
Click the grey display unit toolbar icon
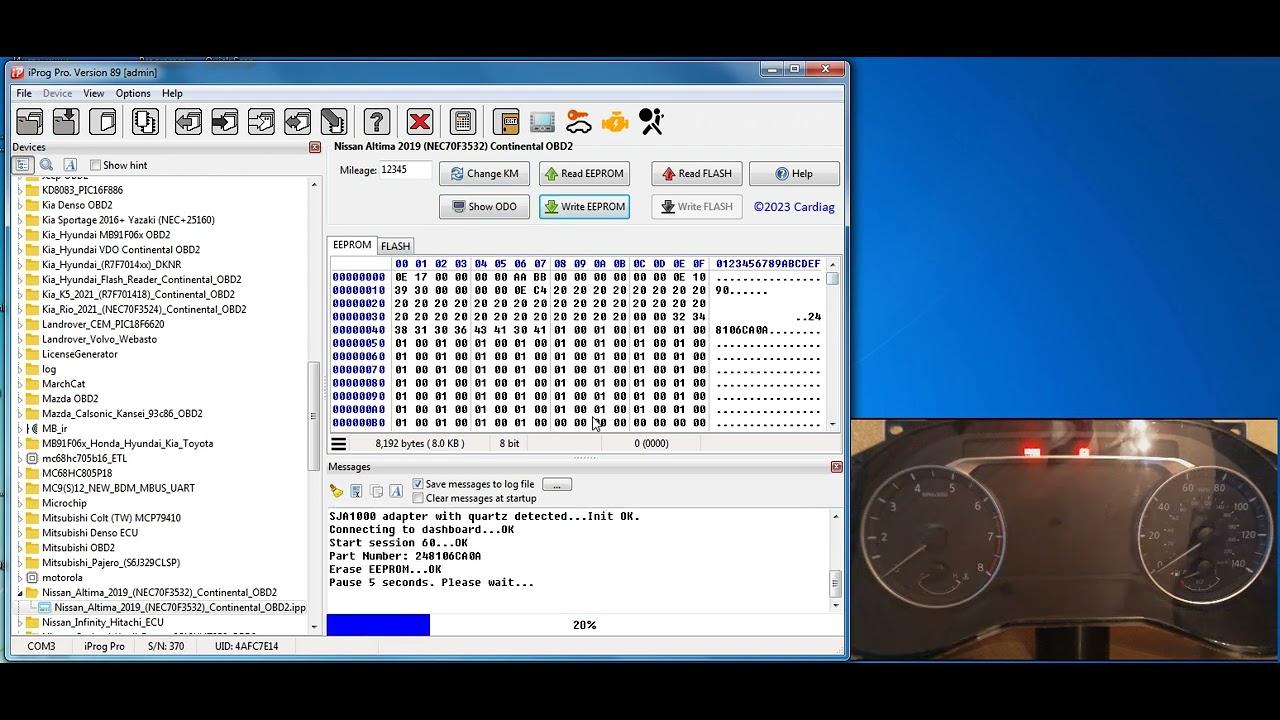542,122
